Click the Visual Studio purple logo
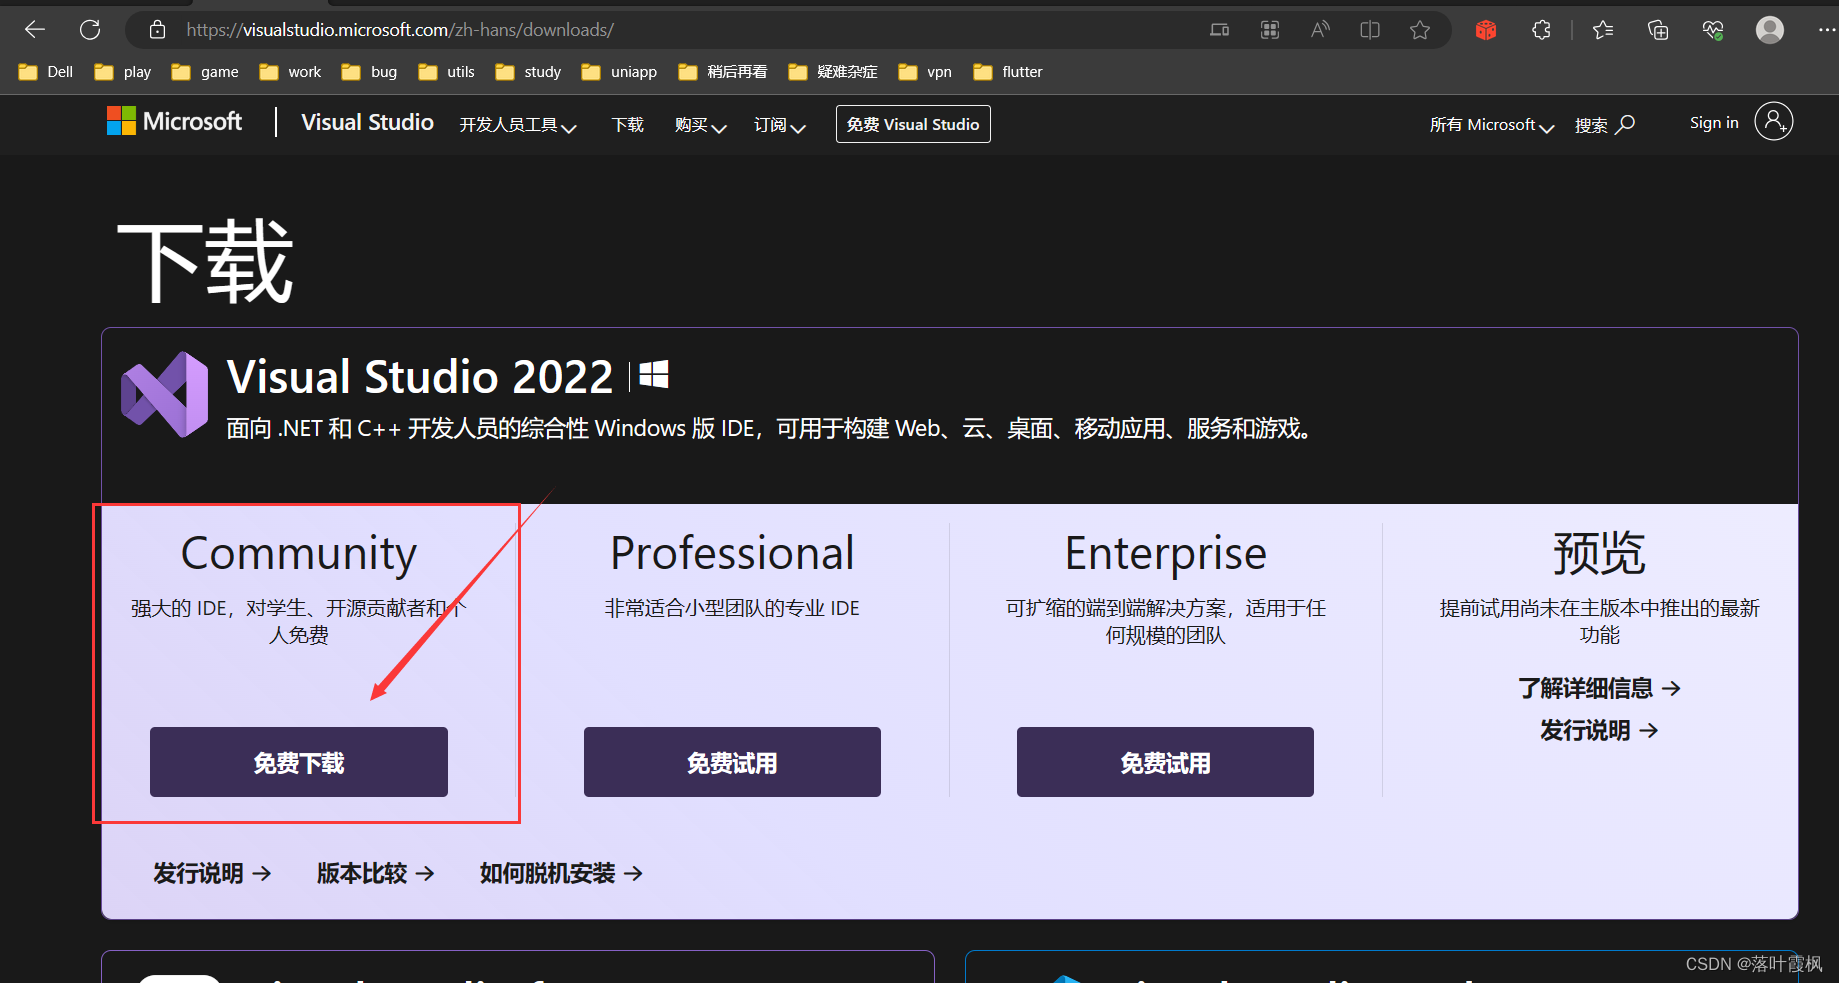Viewport: 1839px width, 983px height. pyautogui.click(x=165, y=394)
